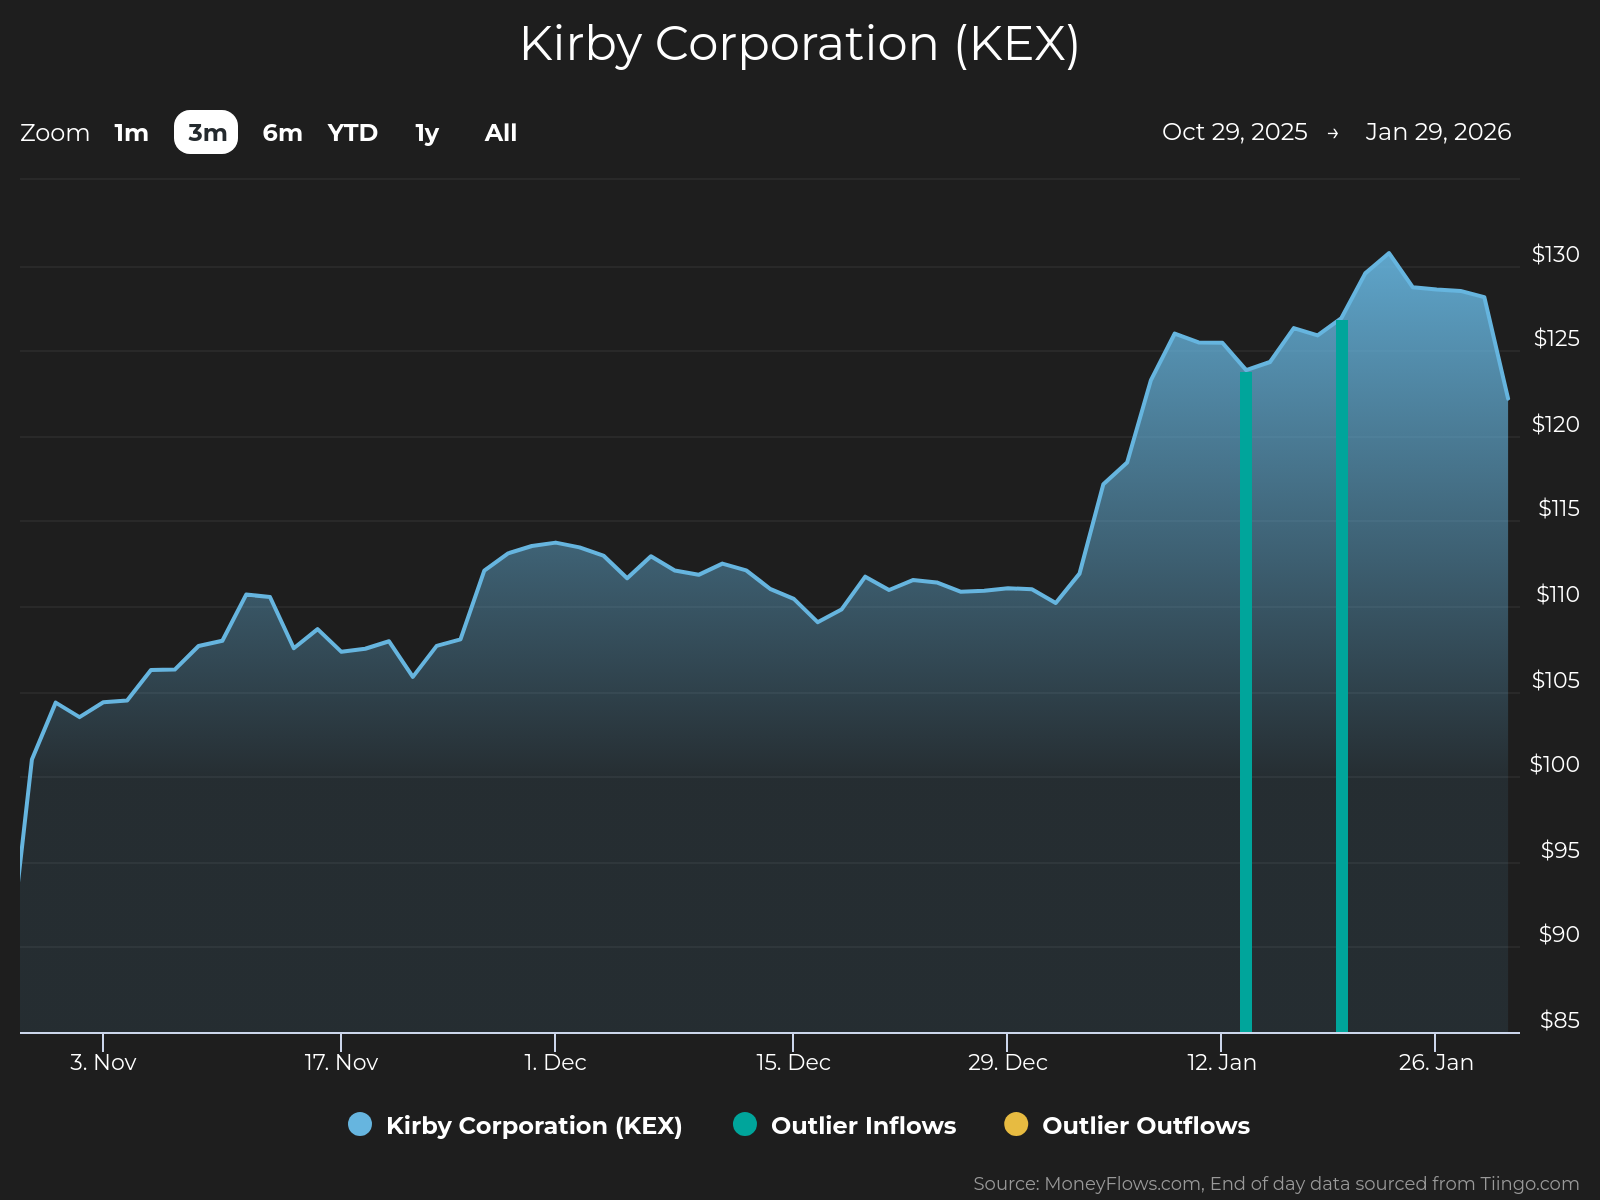The width and height of the screenshot is (1600, 1200).
Task: Toggle the Outlier Inflows legend series
Action: tap(845, 1125)
